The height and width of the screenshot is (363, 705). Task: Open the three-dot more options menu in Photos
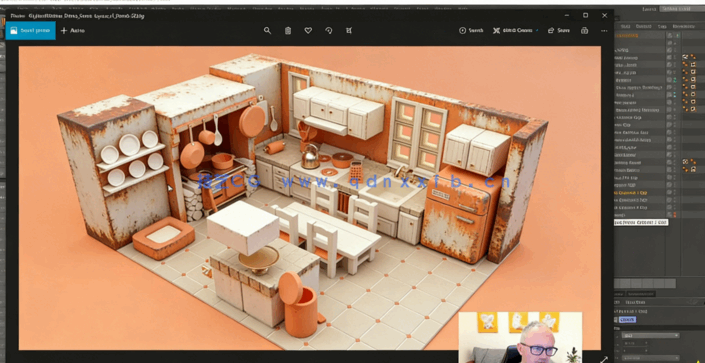pyautogui.click(x=604, y=31)
